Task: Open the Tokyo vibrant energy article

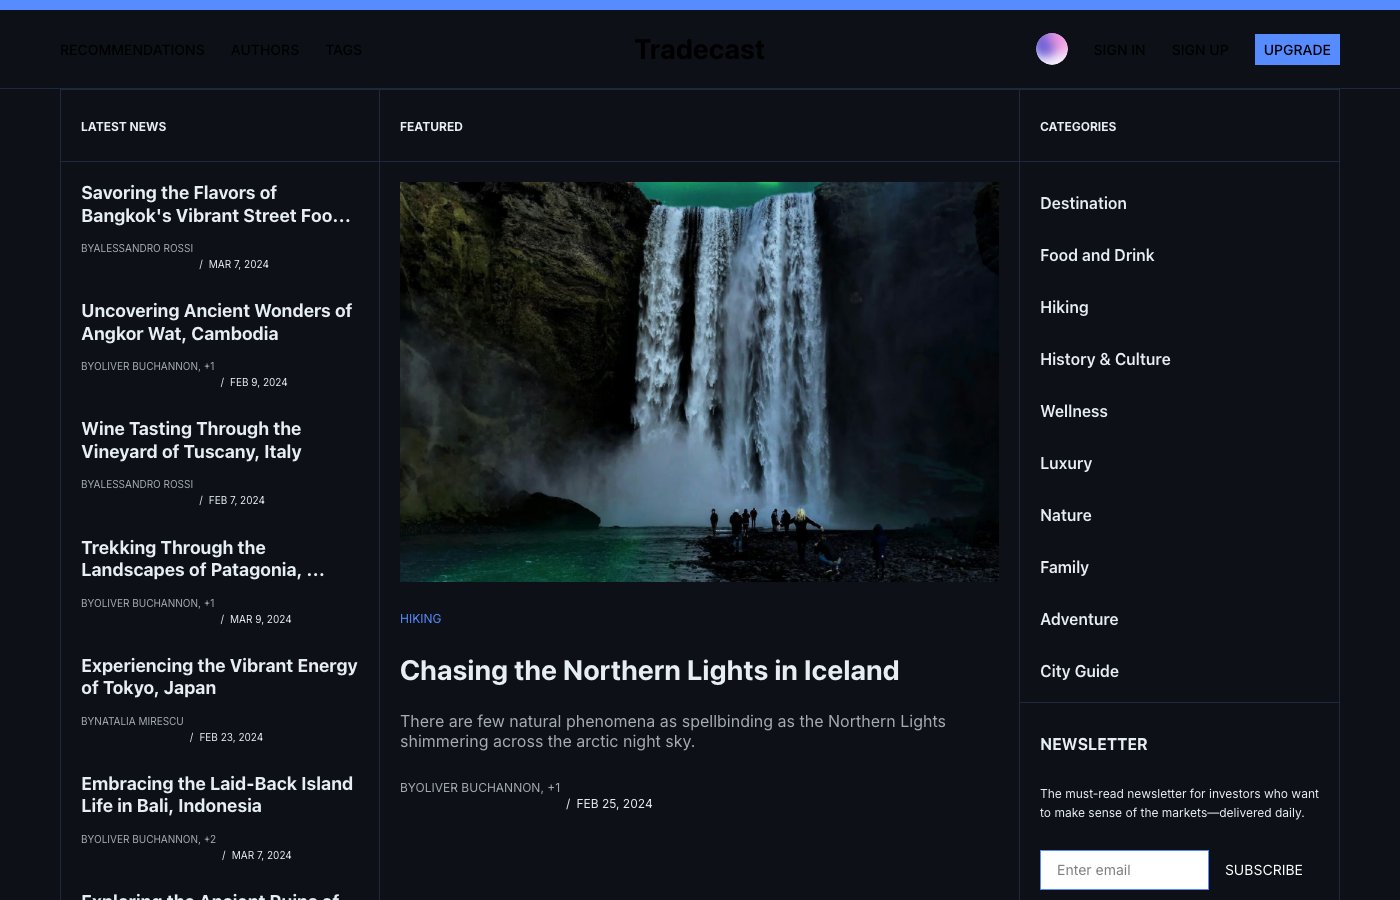Action: [x=219, y=676]
